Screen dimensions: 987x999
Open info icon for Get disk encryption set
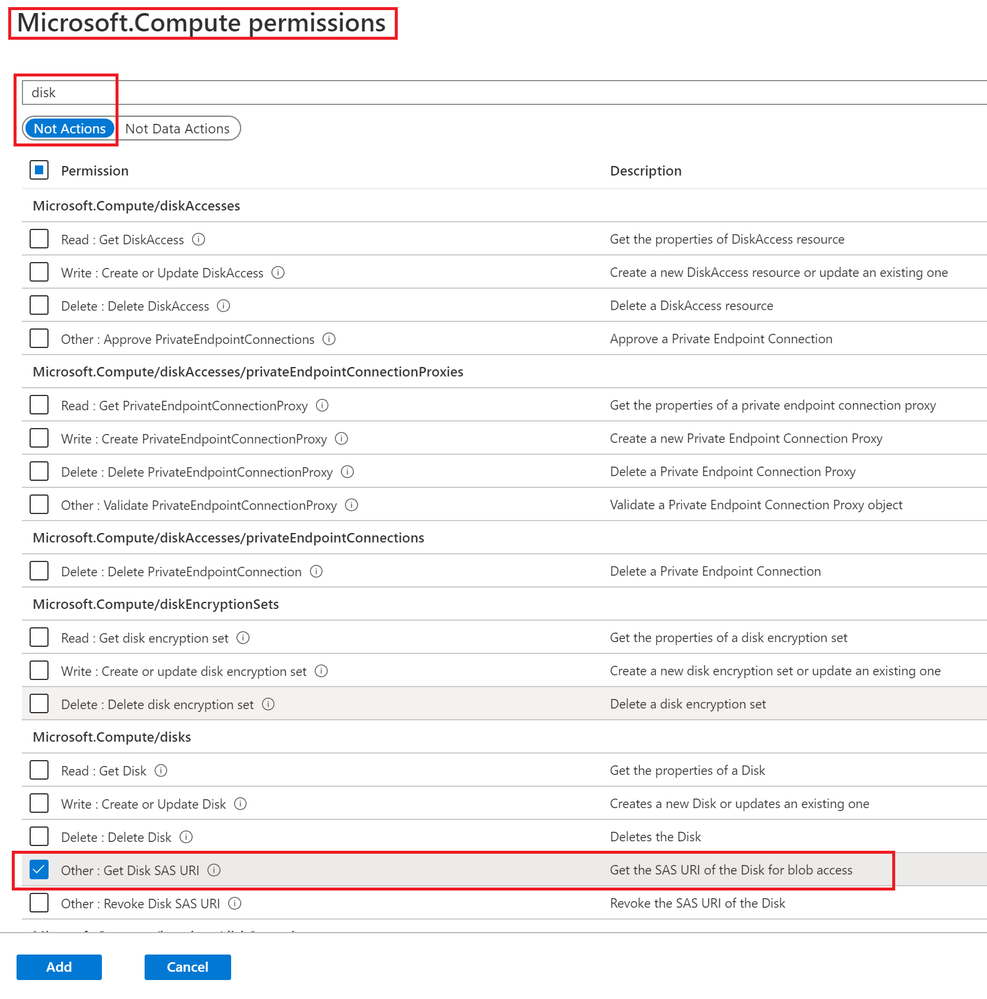243,638
